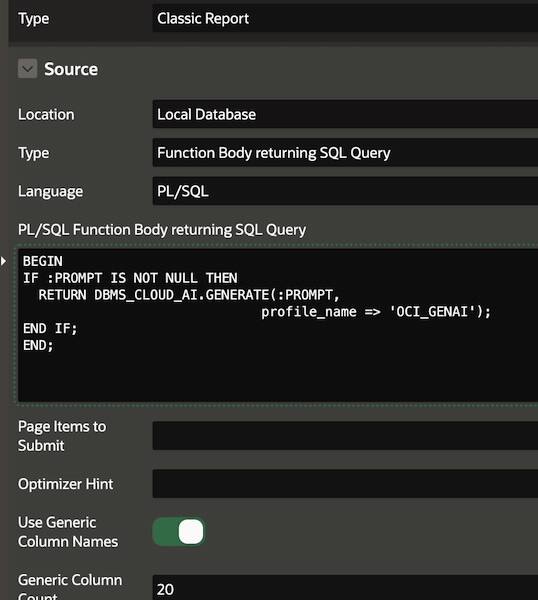Open the region Type Classic Report dropdown
Viewport: 538px width, 600px height.
point(345,18)
